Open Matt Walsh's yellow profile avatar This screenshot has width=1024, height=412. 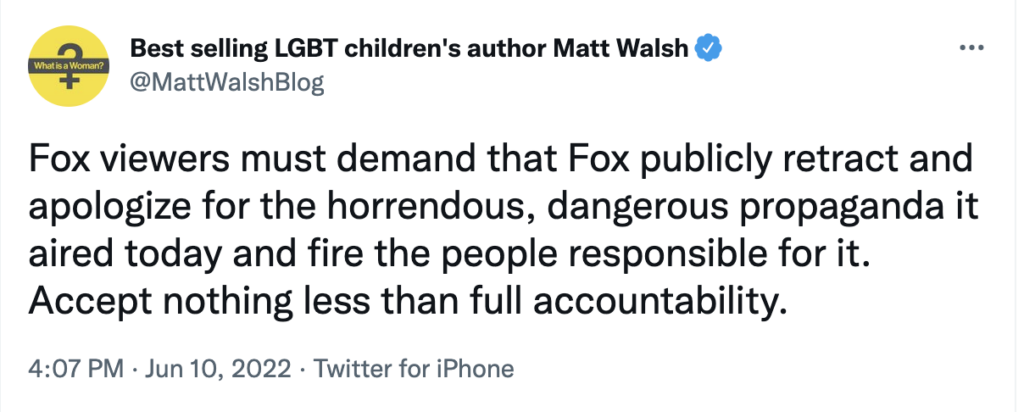pos(68,66)
